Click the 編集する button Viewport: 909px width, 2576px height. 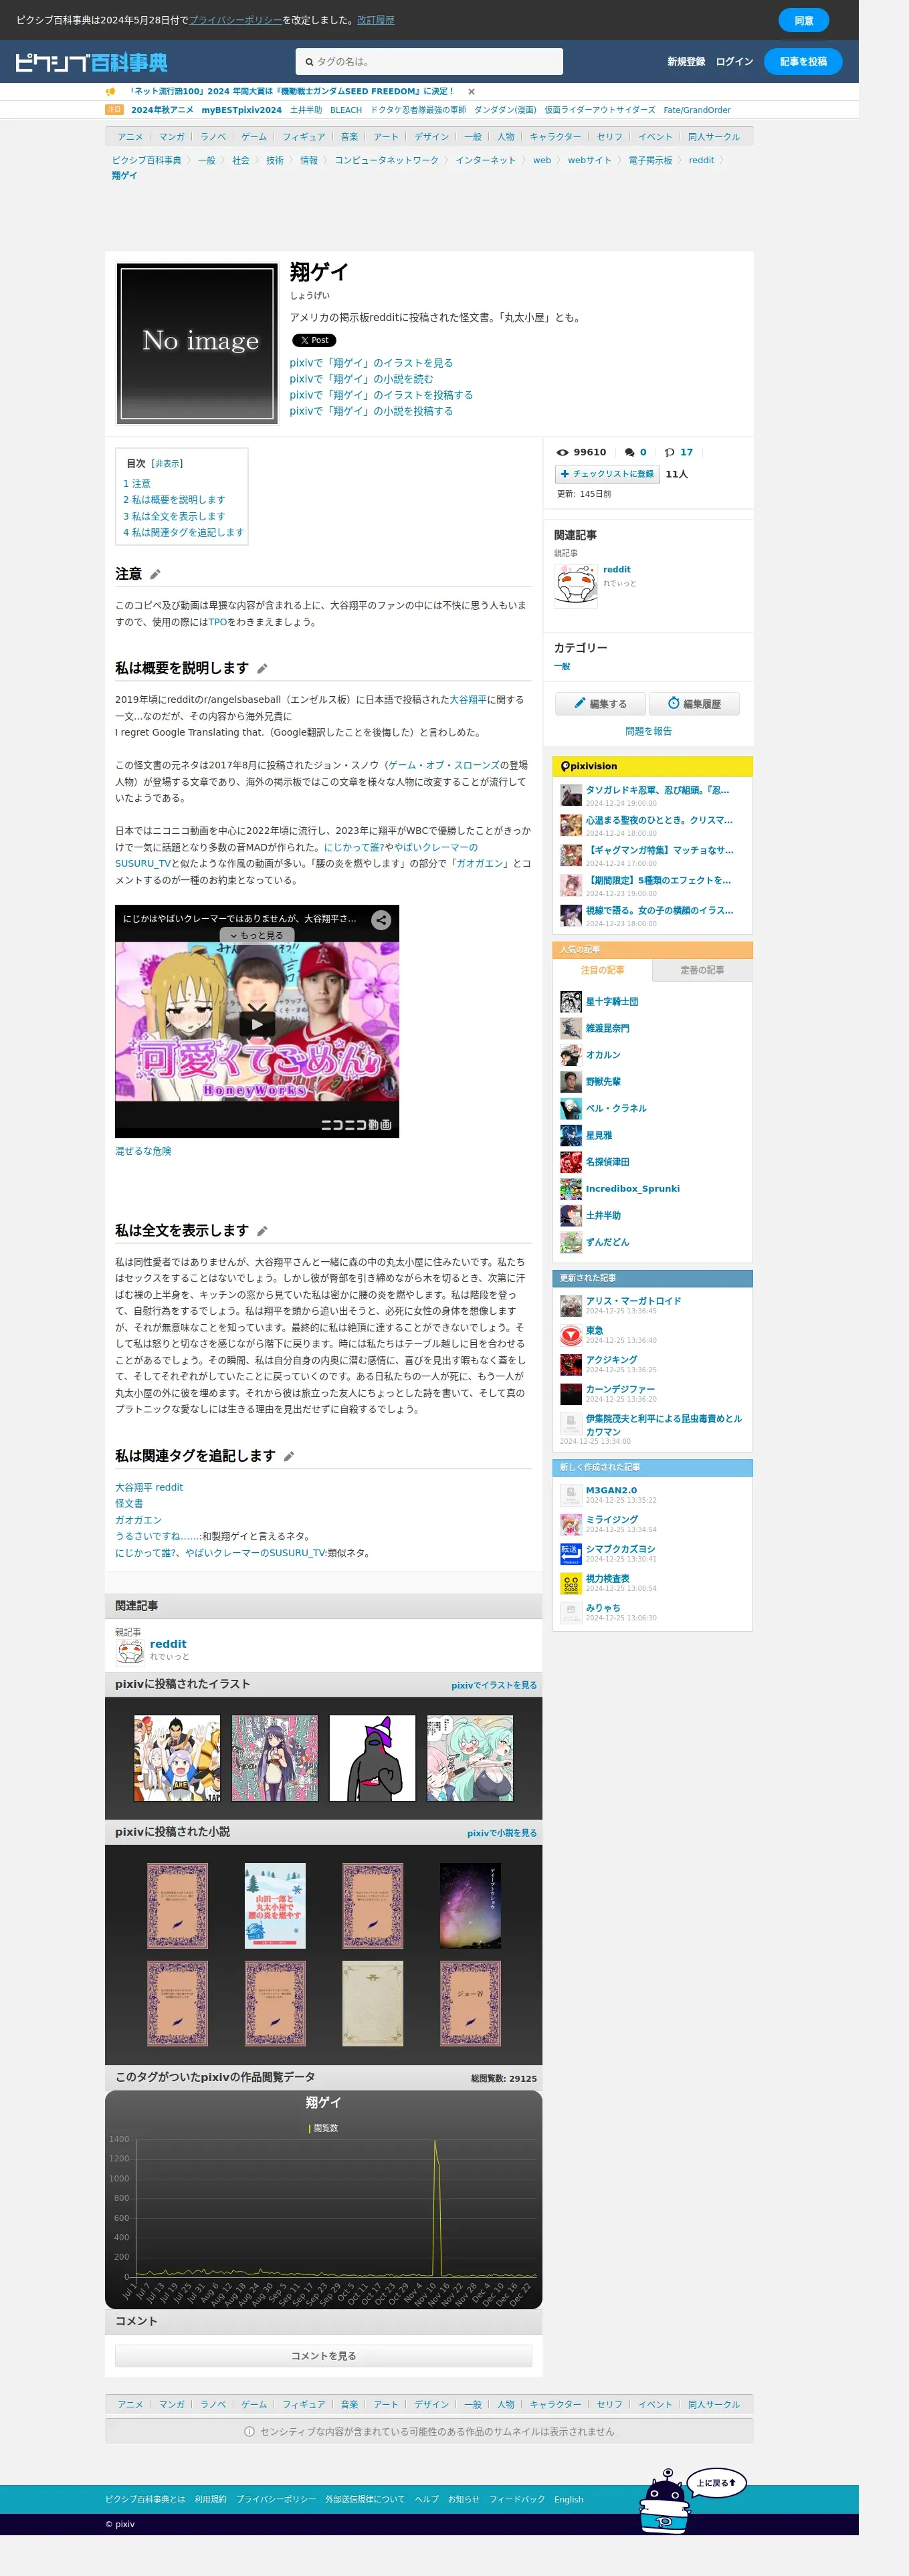[x=600, y=704]
